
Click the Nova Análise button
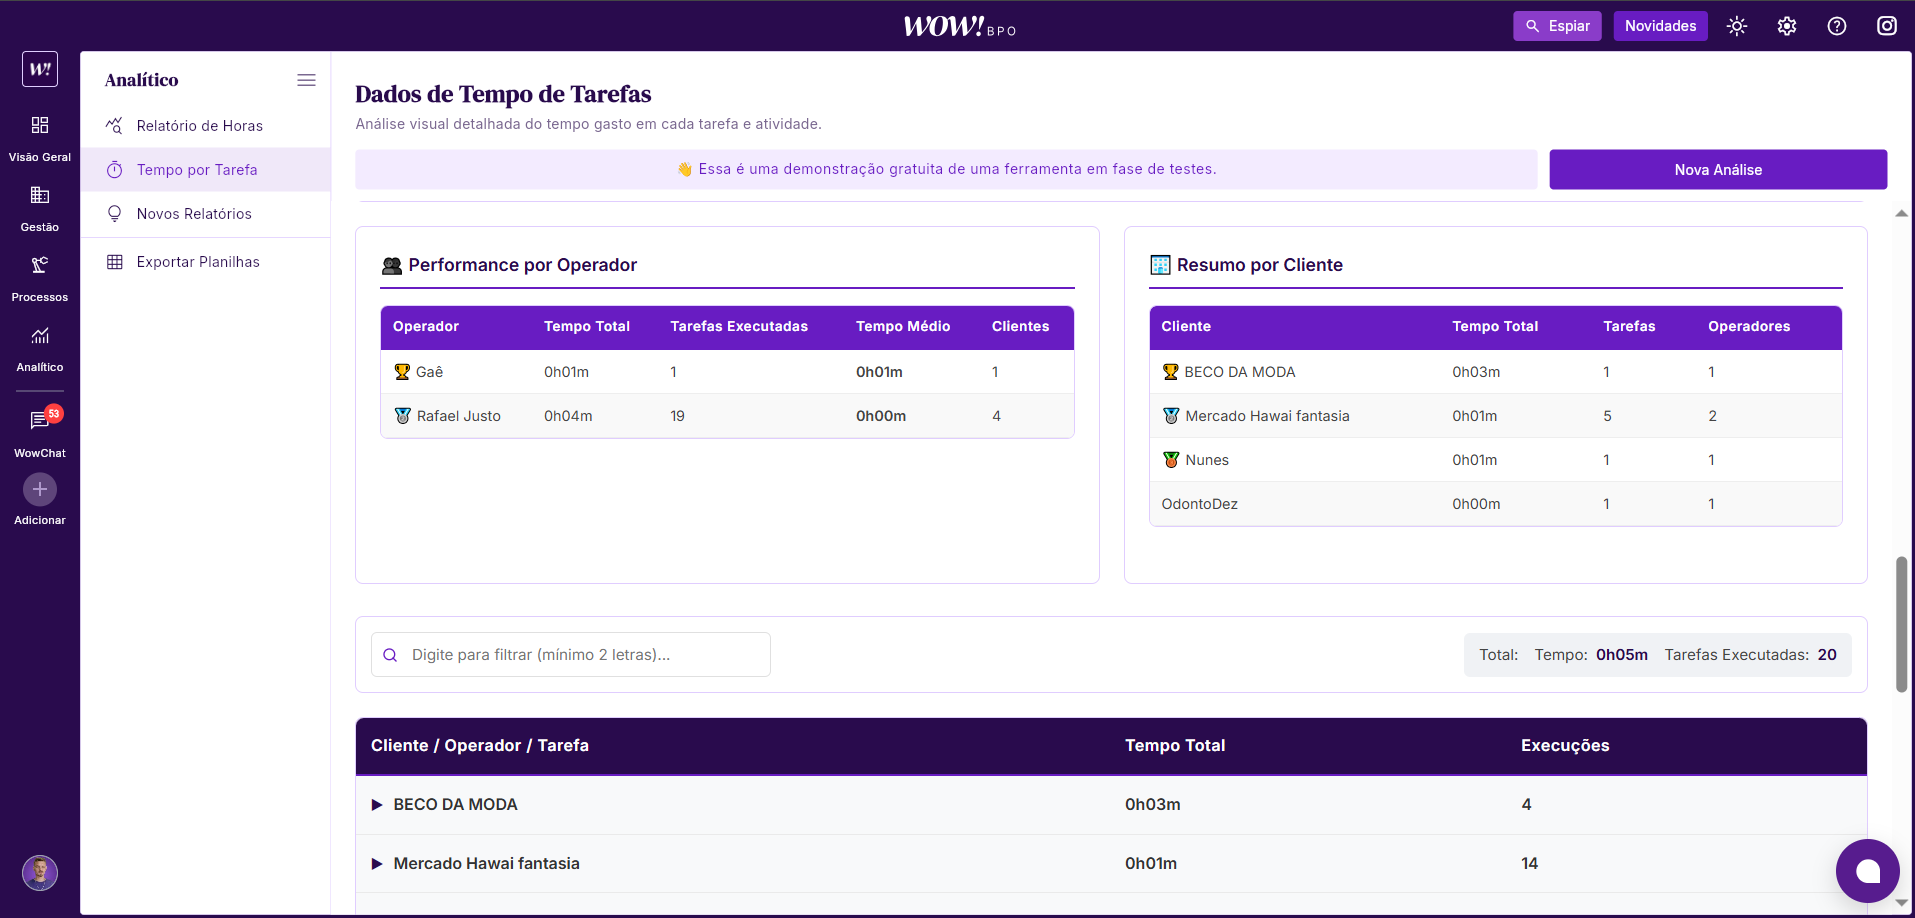coord(1717,170)
